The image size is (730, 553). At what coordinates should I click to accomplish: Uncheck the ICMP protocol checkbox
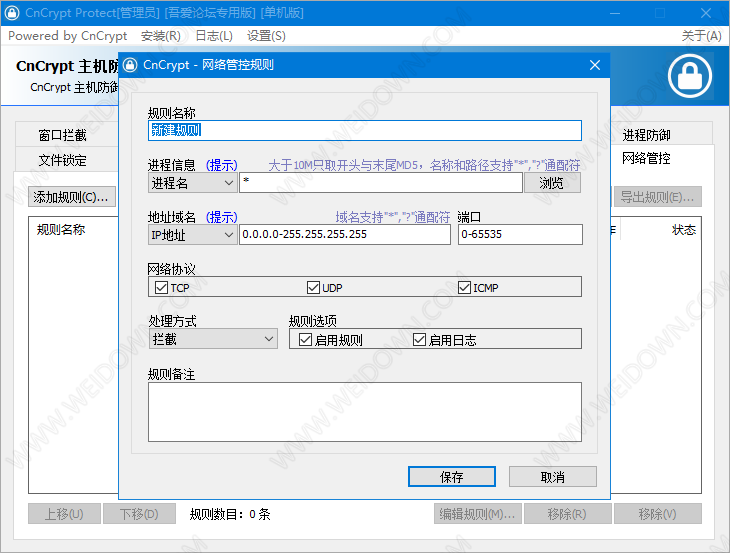point(464,287)
